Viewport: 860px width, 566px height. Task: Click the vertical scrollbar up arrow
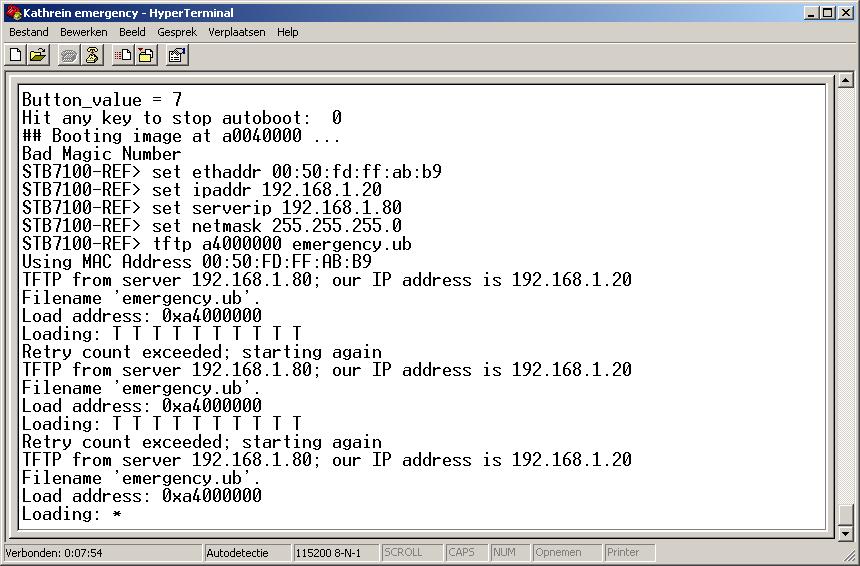[846, 81]
